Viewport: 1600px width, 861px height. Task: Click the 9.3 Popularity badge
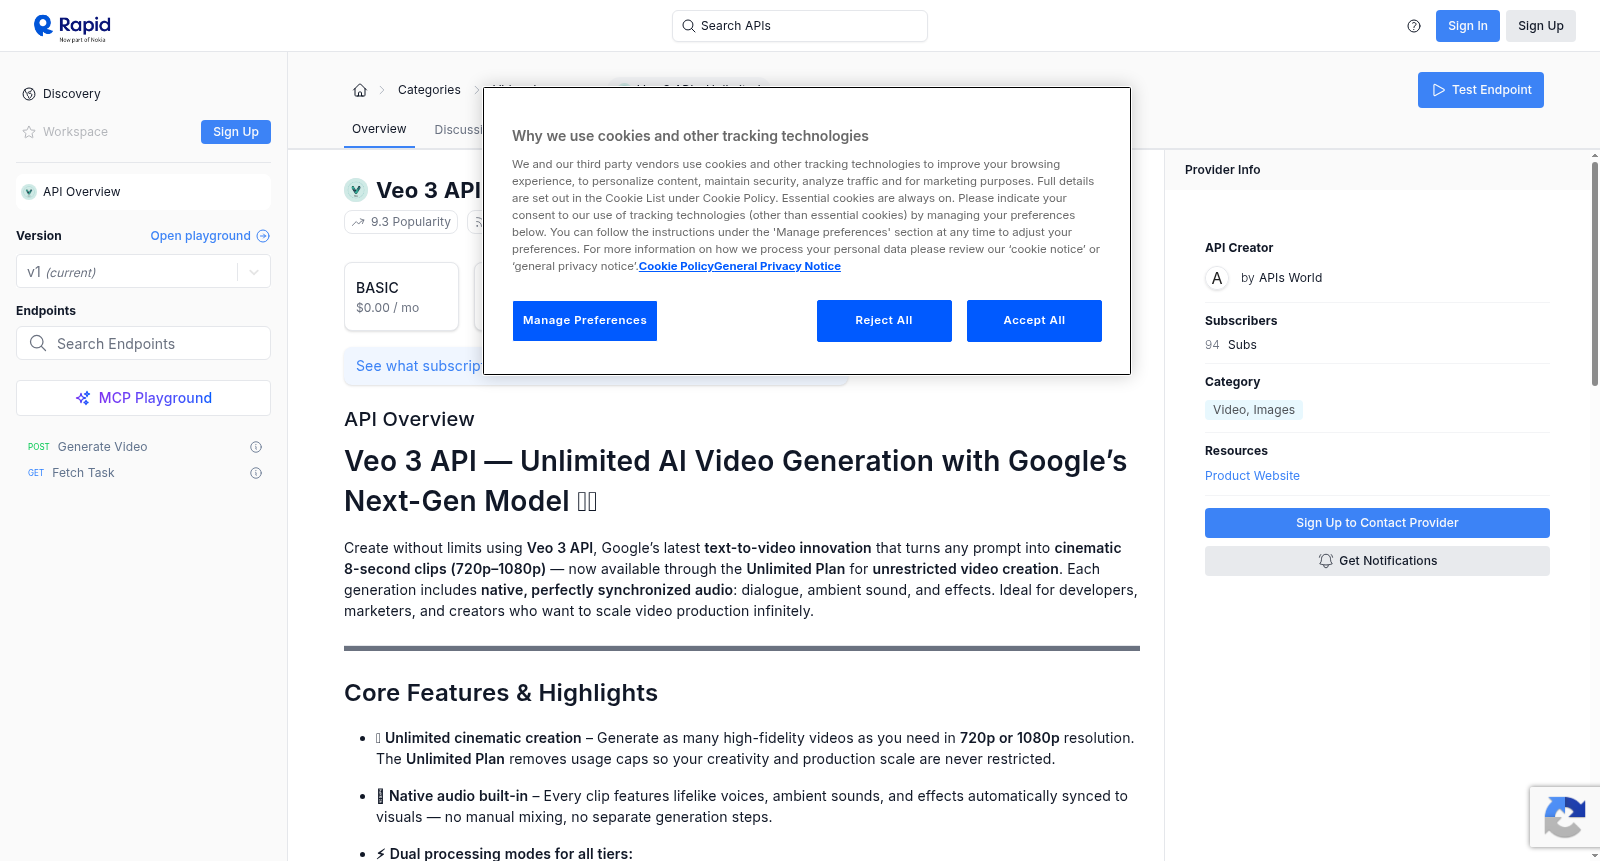pyautogui.click(x=401, y=222)
